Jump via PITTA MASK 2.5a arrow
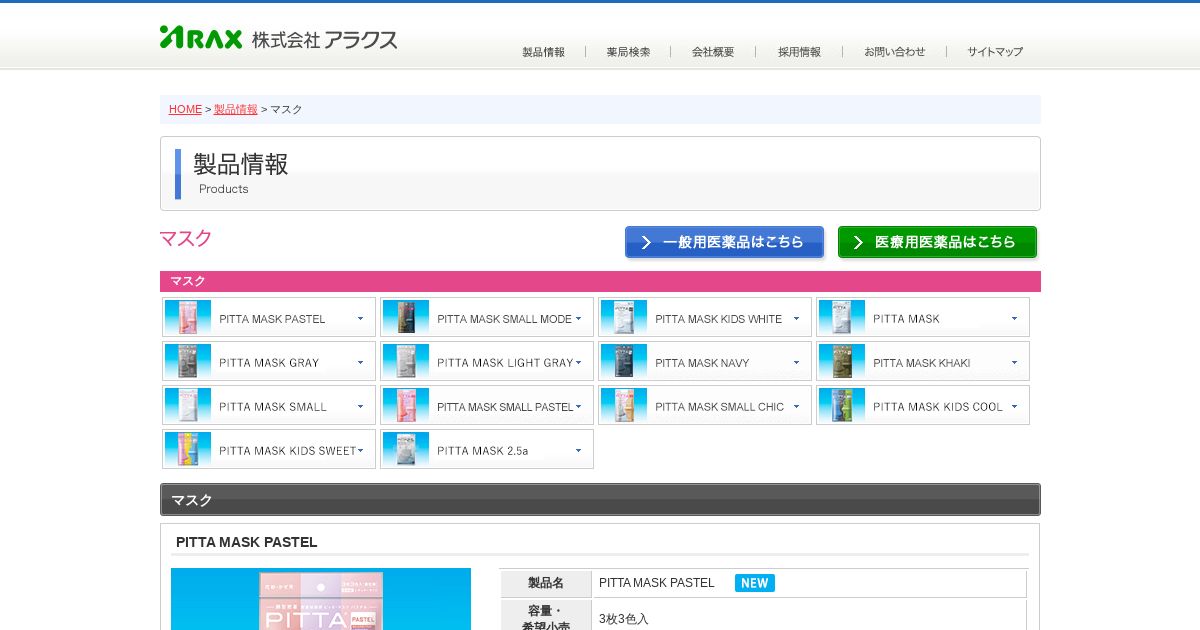Image resolution: width=1200 pixels, height=630 pixels. point(578,451)
